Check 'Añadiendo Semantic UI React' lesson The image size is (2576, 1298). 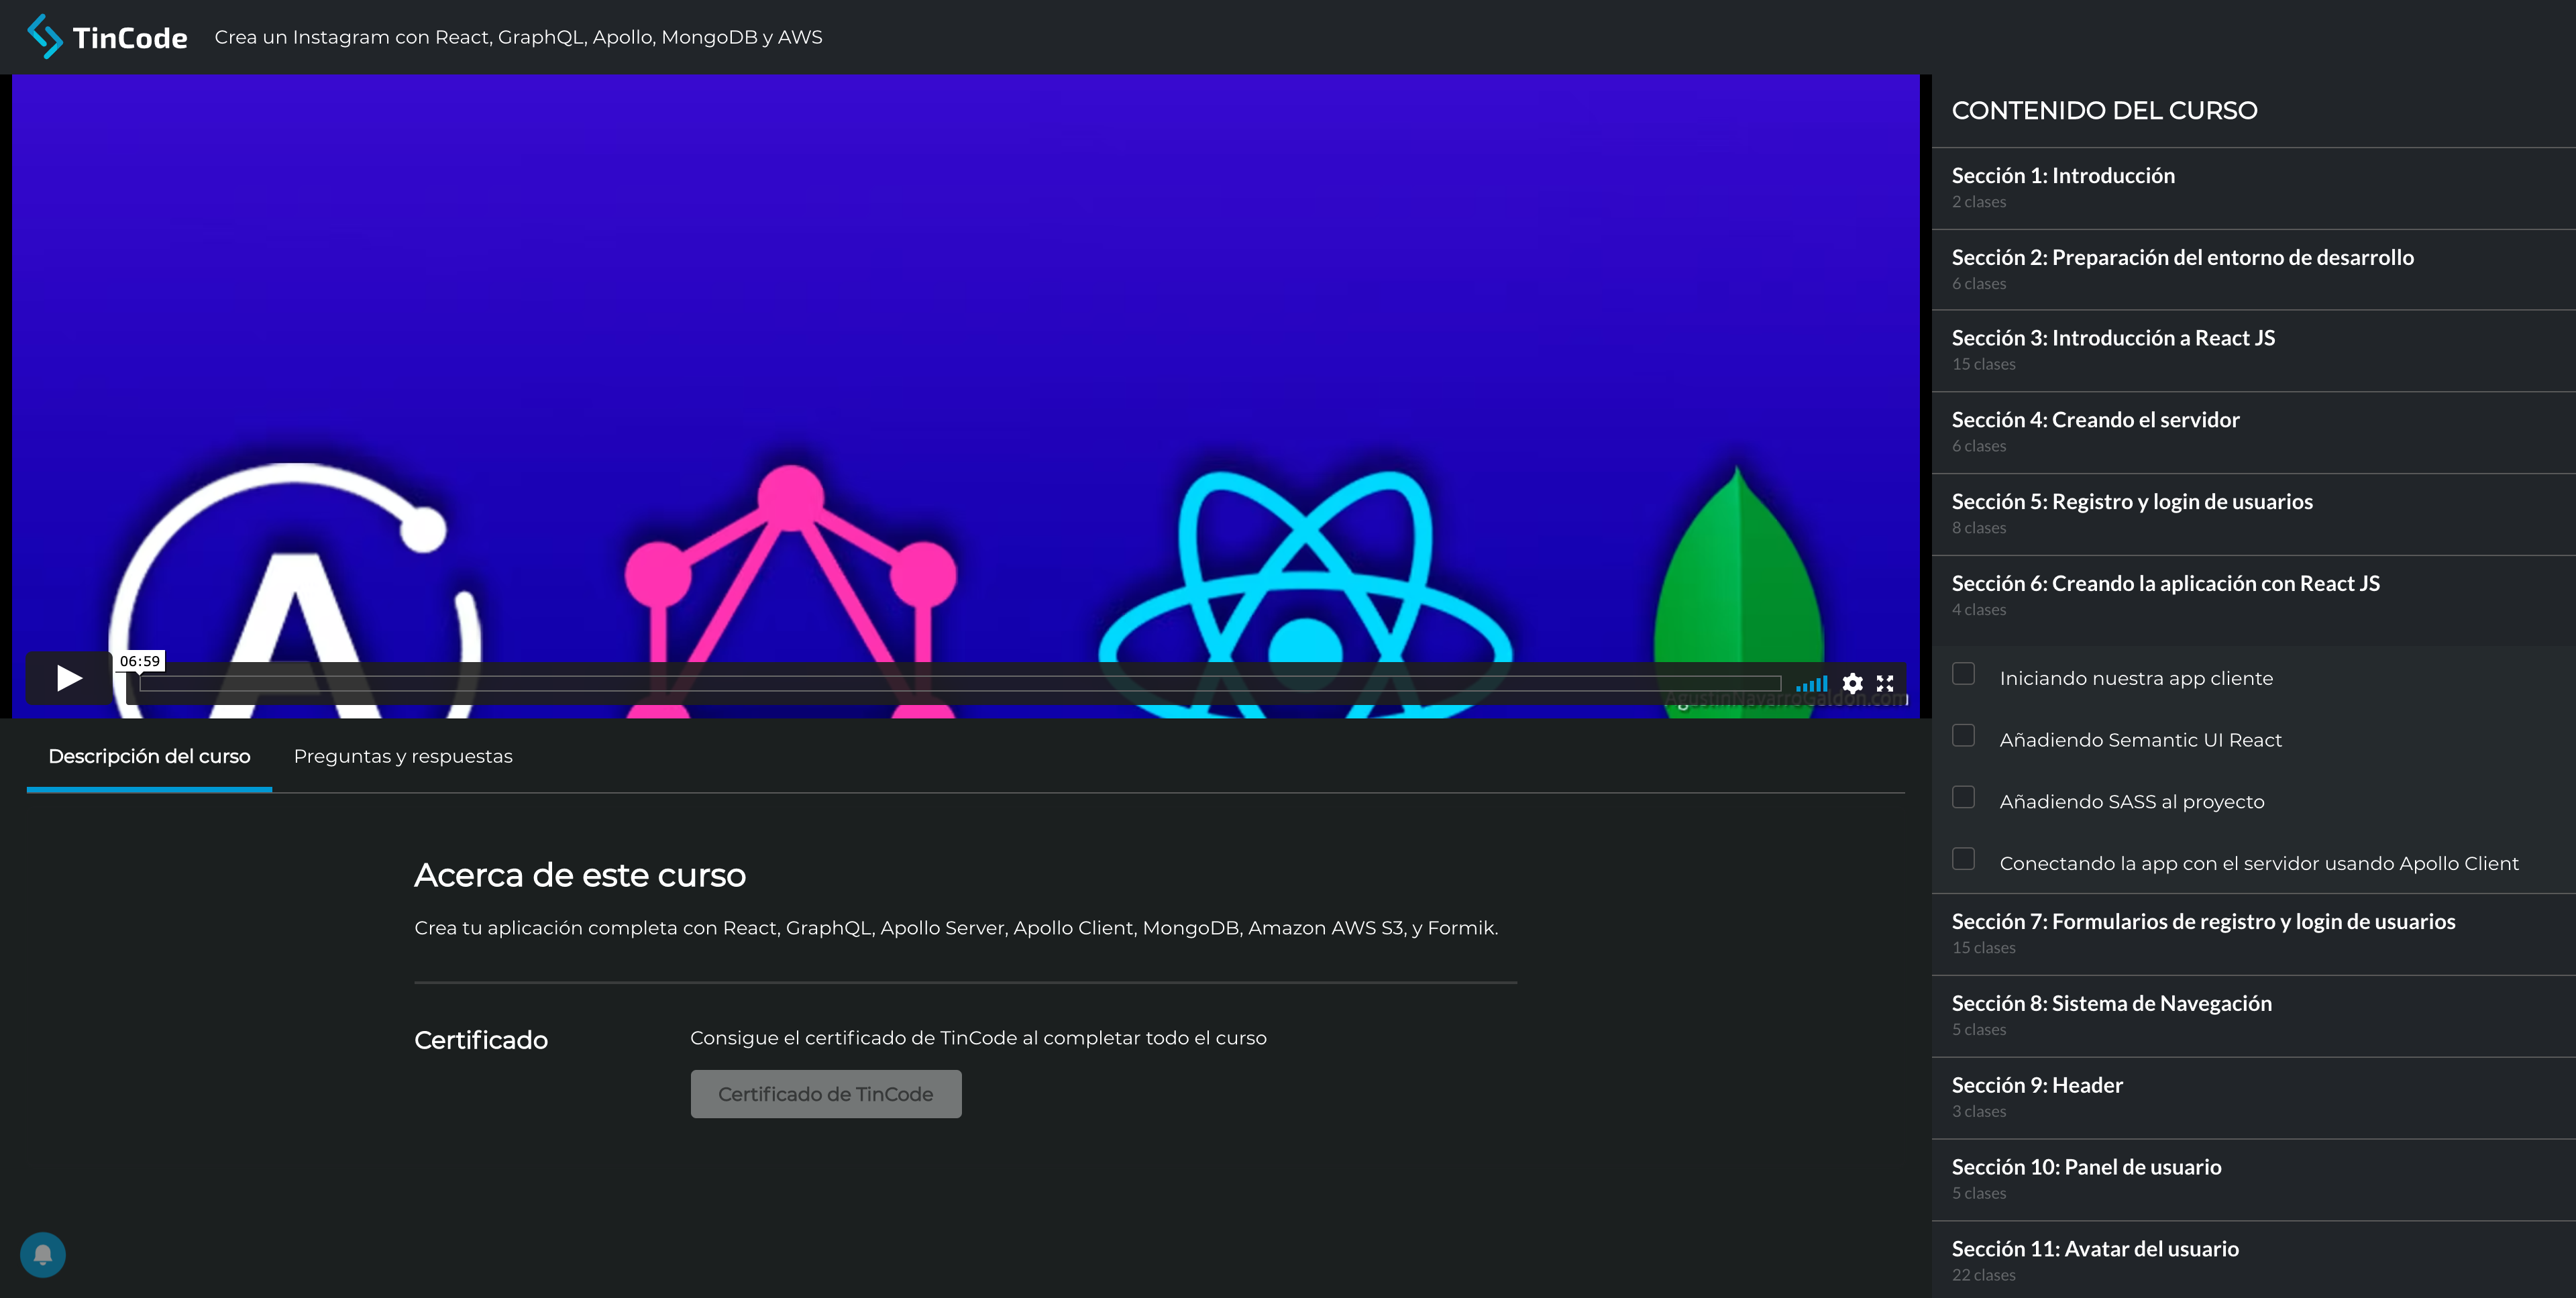point(1963,736)
